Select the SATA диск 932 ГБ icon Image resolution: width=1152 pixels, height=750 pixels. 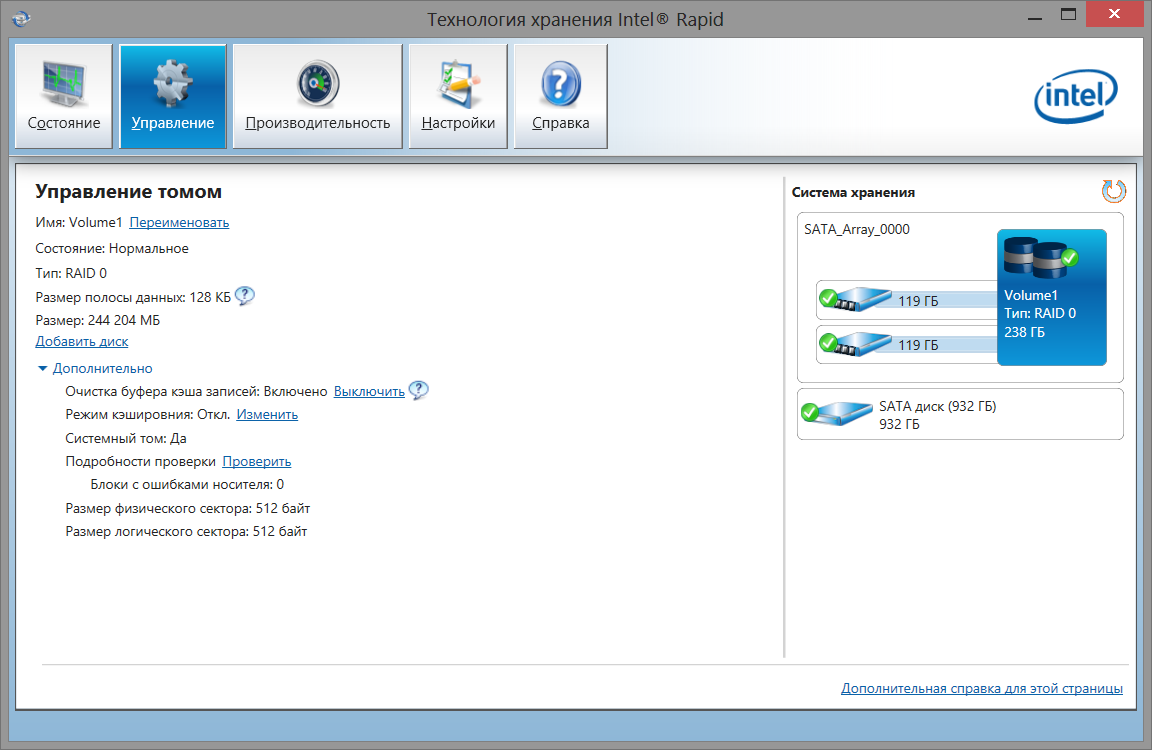(x=837, y=414)
